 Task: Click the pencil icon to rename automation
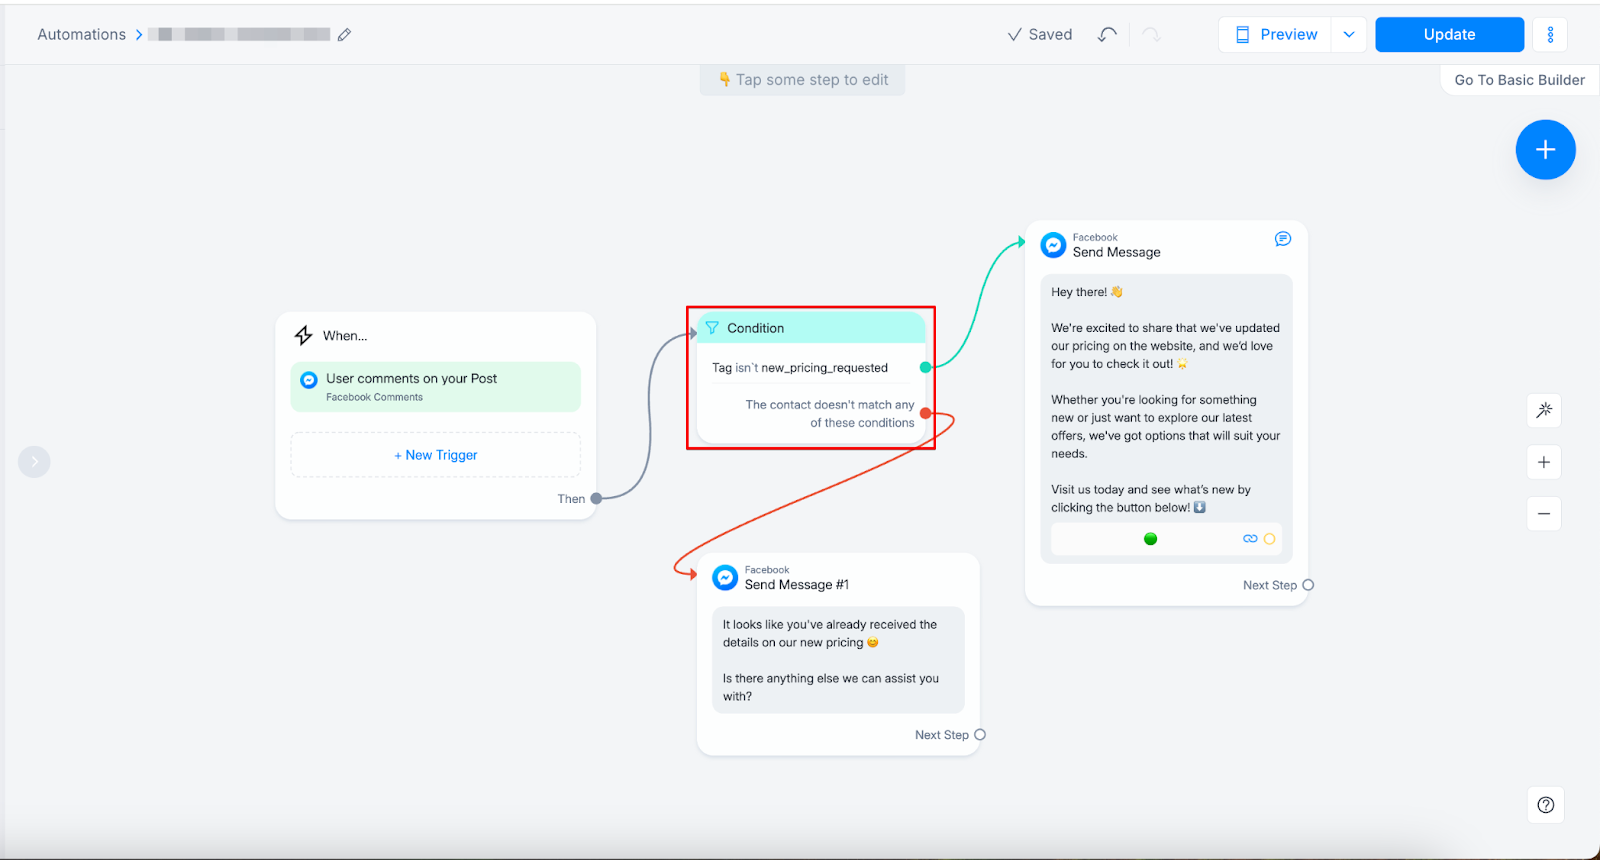click(344, 35)
